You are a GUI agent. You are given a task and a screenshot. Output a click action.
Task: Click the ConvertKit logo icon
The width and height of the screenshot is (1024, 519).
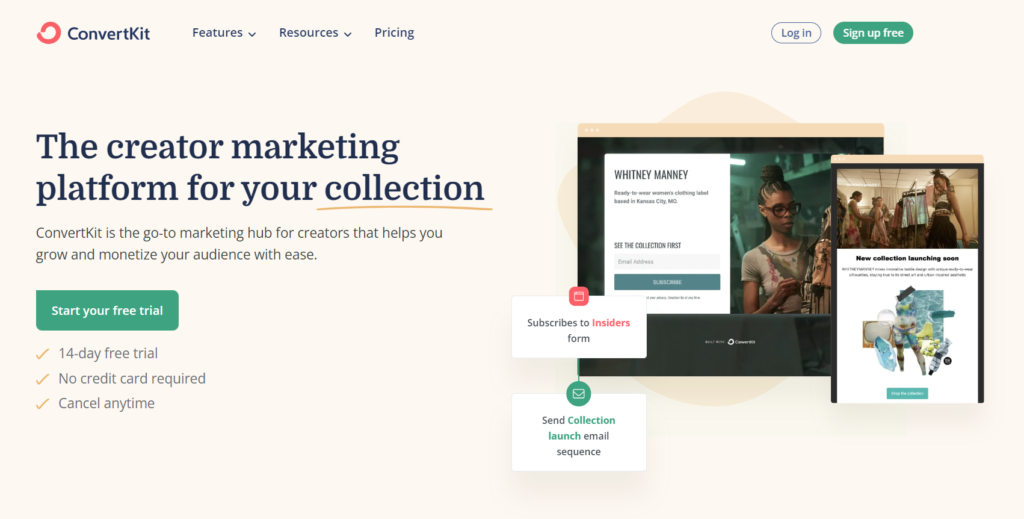[x=49, y=33]
